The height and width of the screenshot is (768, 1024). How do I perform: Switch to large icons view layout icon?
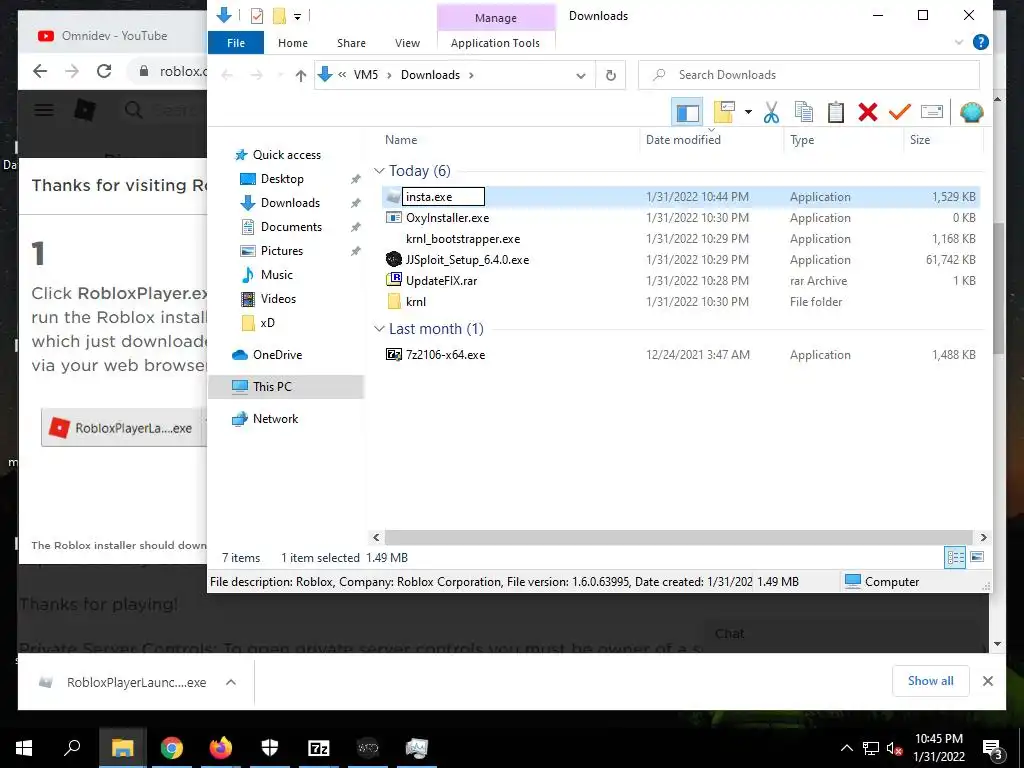click(x=977, y=557)
